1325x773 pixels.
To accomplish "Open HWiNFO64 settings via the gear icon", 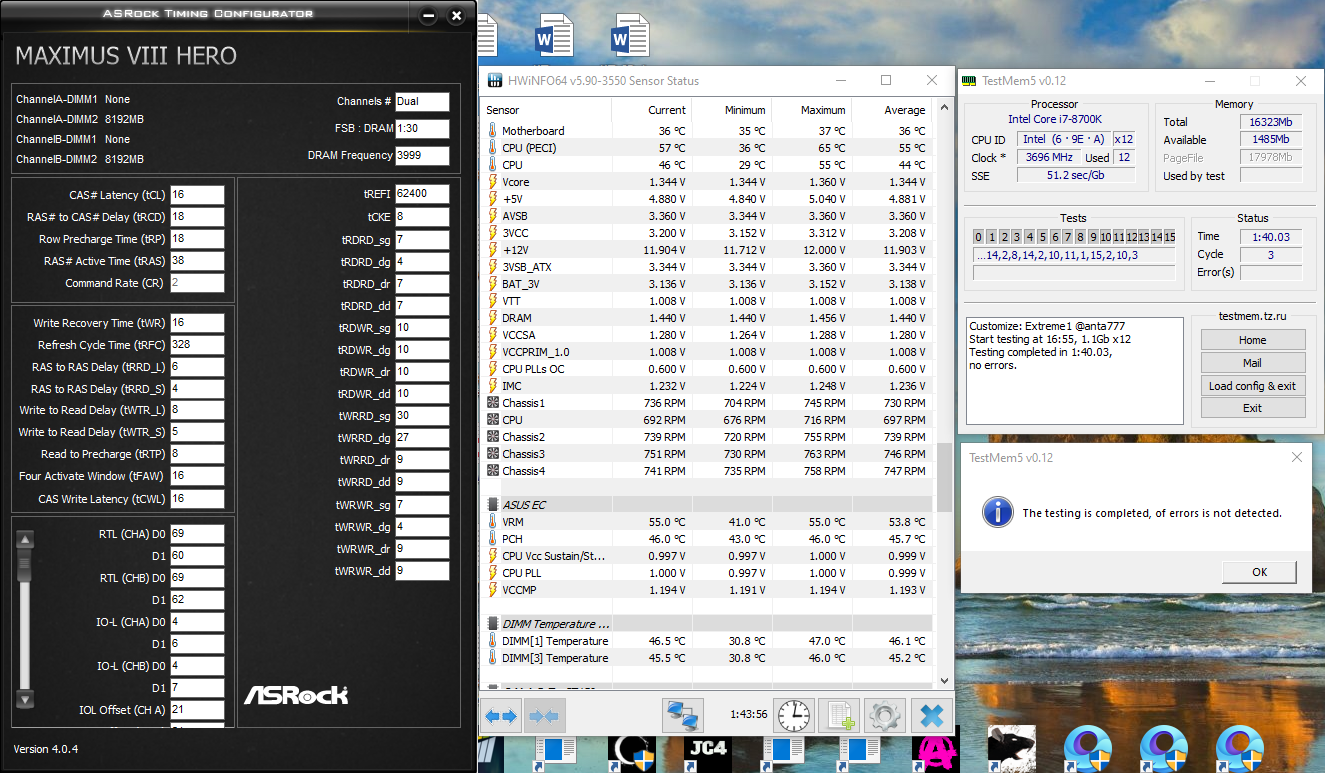I will 885,716.
